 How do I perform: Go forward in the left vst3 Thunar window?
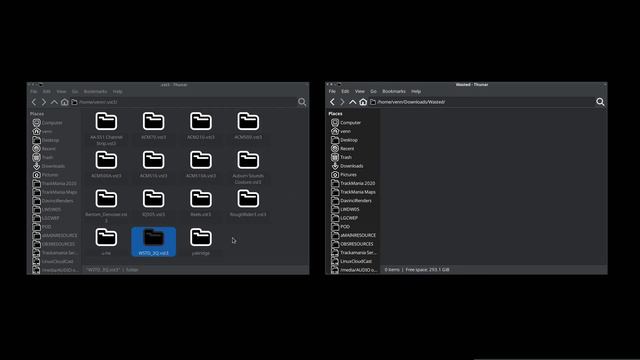point(44,102)
